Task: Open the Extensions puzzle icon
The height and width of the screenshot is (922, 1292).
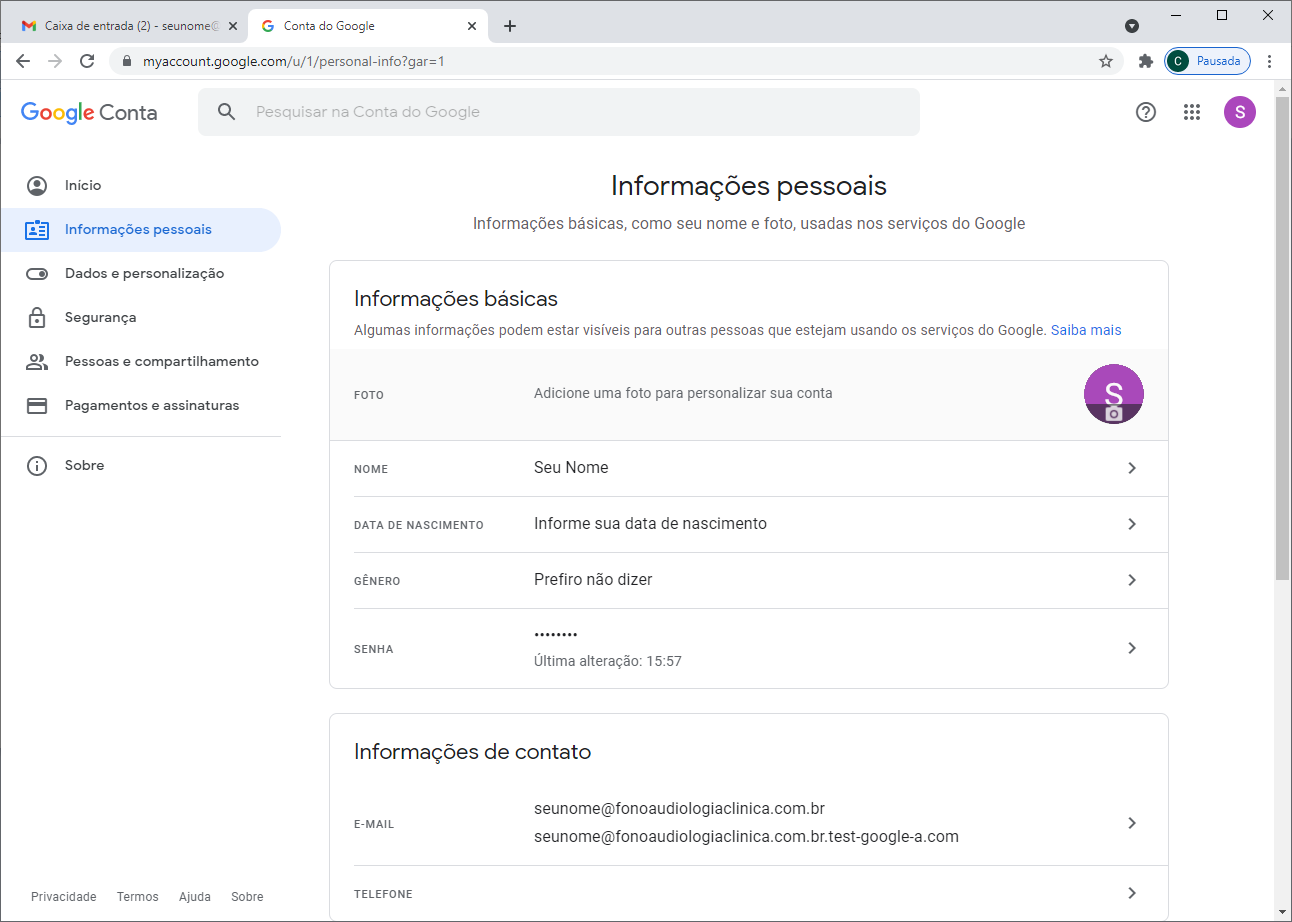Action: click(1146, 61)
